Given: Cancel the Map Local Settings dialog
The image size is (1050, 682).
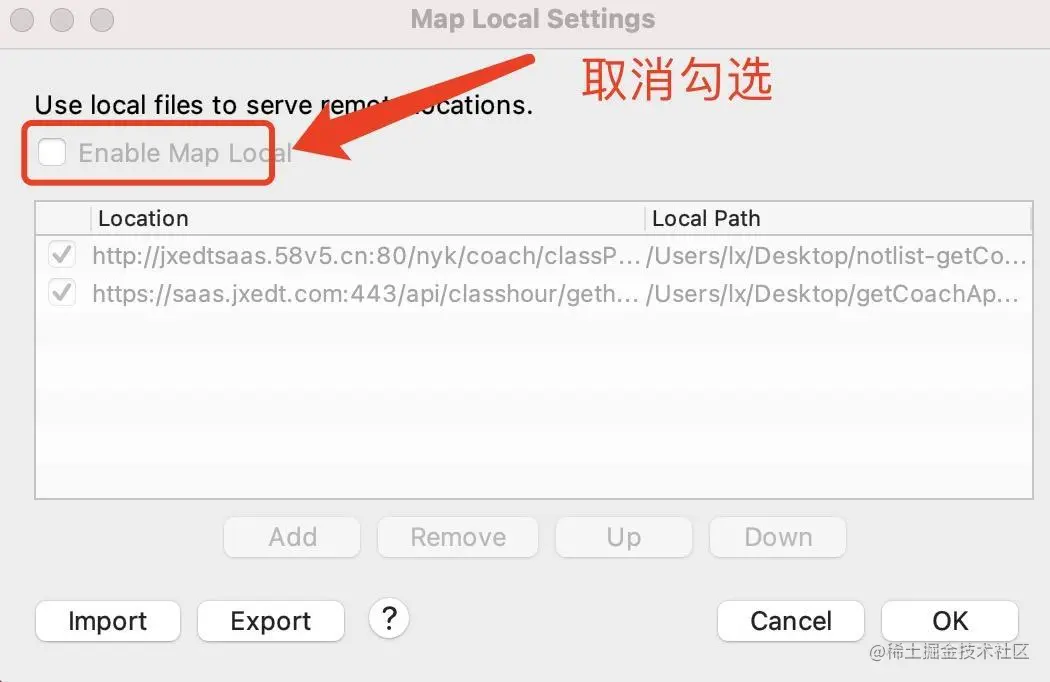Looking at the screenshot, I should (x=791, y=621).
